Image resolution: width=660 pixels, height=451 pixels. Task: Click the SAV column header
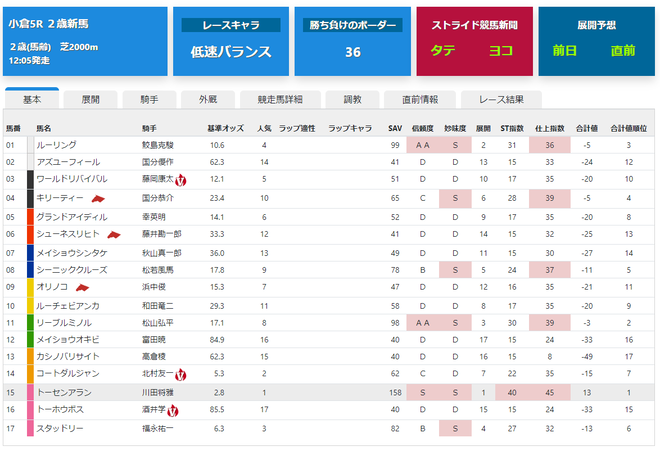395,128
